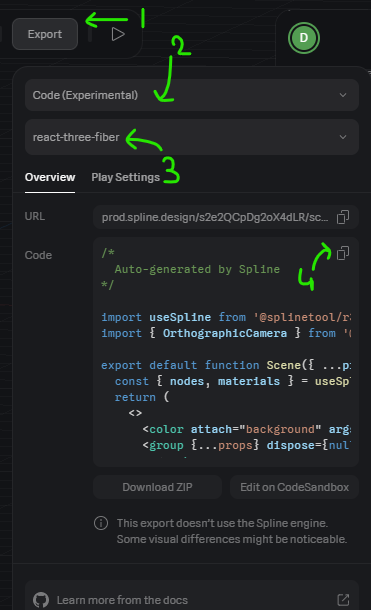
Task: Switch to the Play Settings tab
Action: (126, 177)
